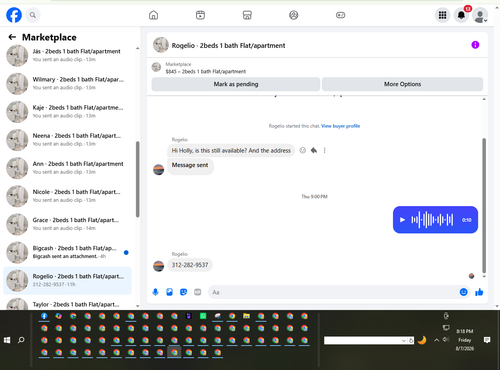500x370 pixels.
Task: Click the 'Message sent' bubble
Action: (190, 165)
